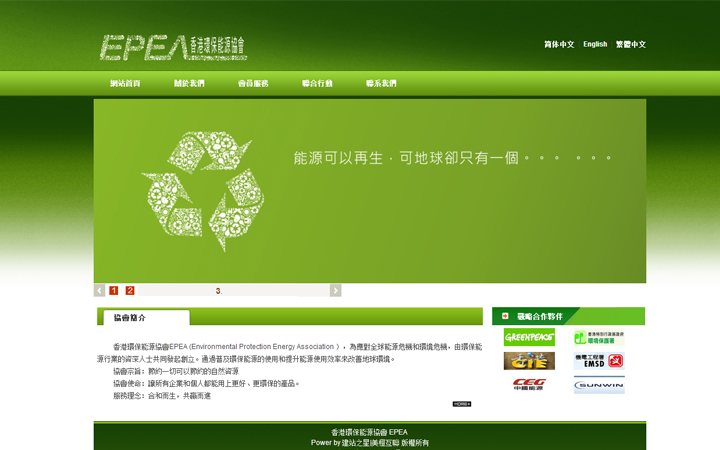Click the 戰略合作夥伴 heading text
Viewport: 720px width, 450px height.
[540, 316]
